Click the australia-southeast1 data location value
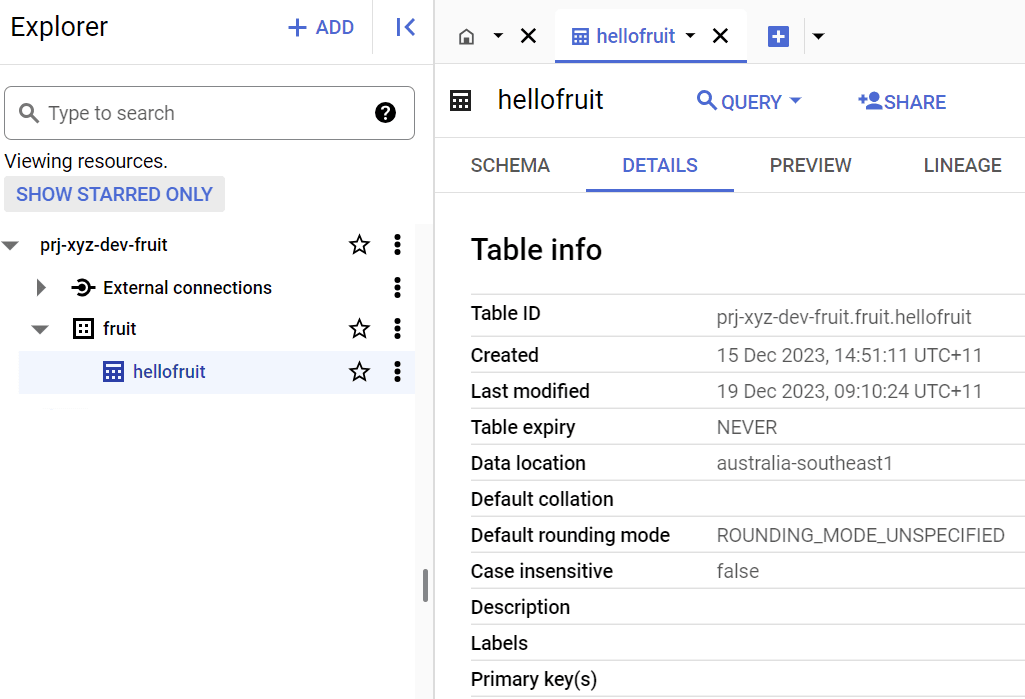 point(805,463)
